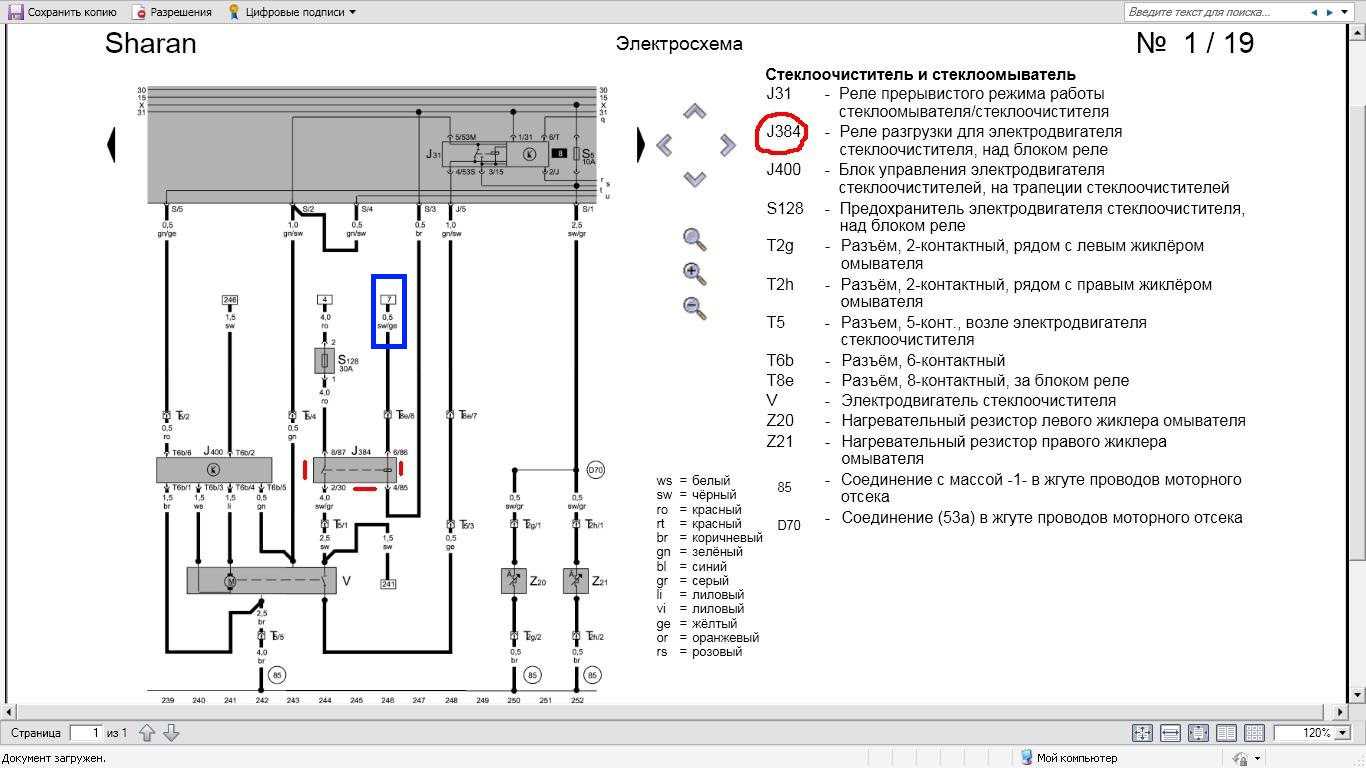Go to next page arrow
Image resolution: width=1366 pixels, height=768 pixels.
point(171,733)
